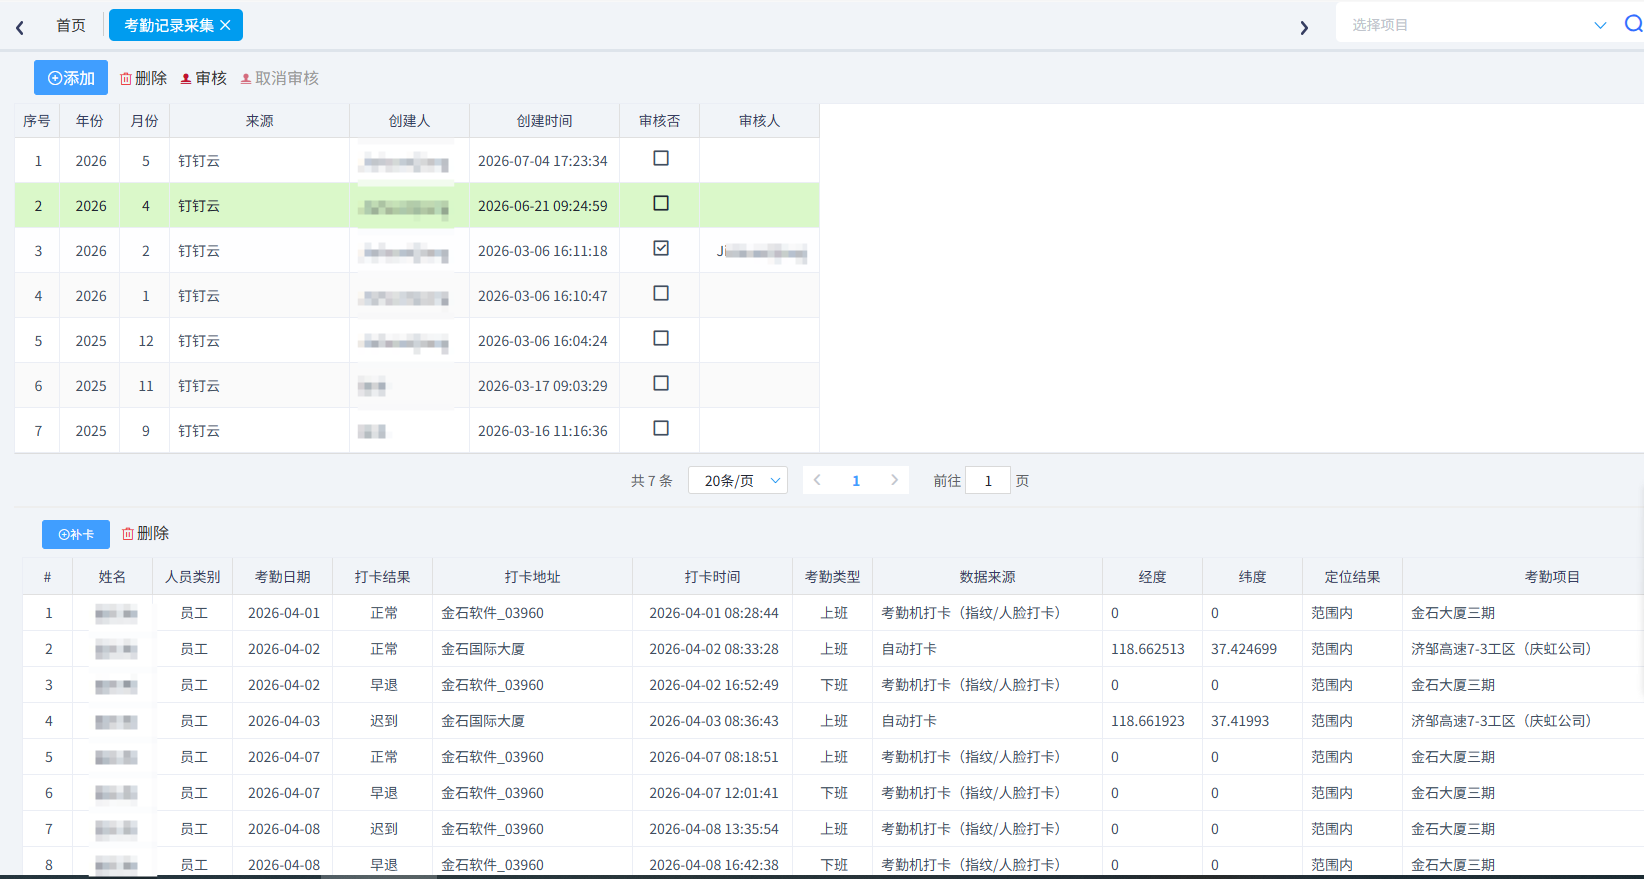Click 2026-03-16 11:16:36 creation time cell
Viewport: 1644px width, 879px height.
pos(543,431)
